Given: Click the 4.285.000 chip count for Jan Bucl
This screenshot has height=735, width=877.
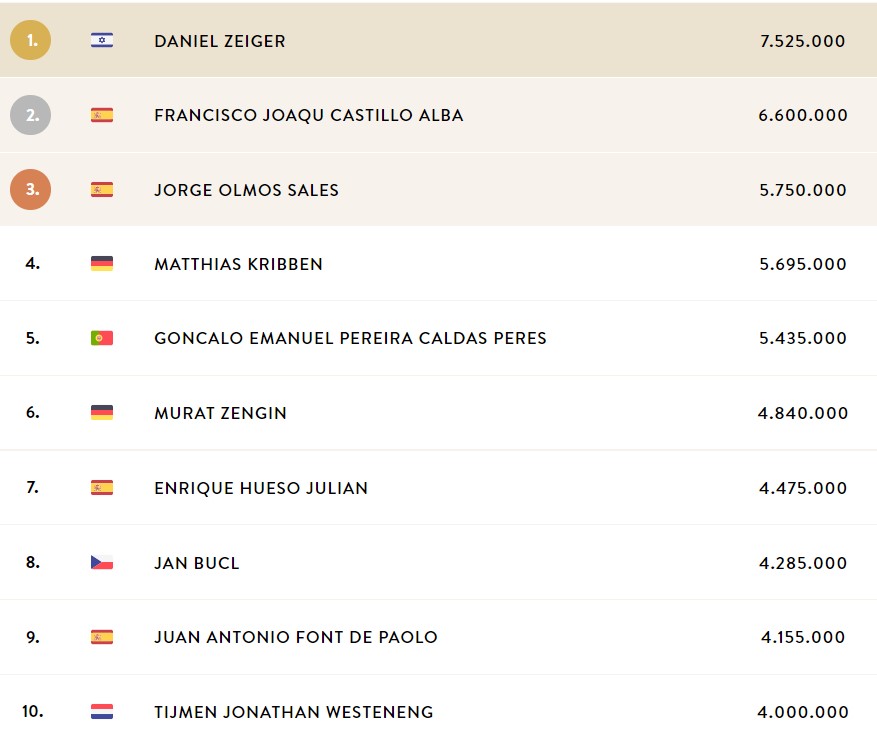Looking at the screenshot, I should point(803,563).
